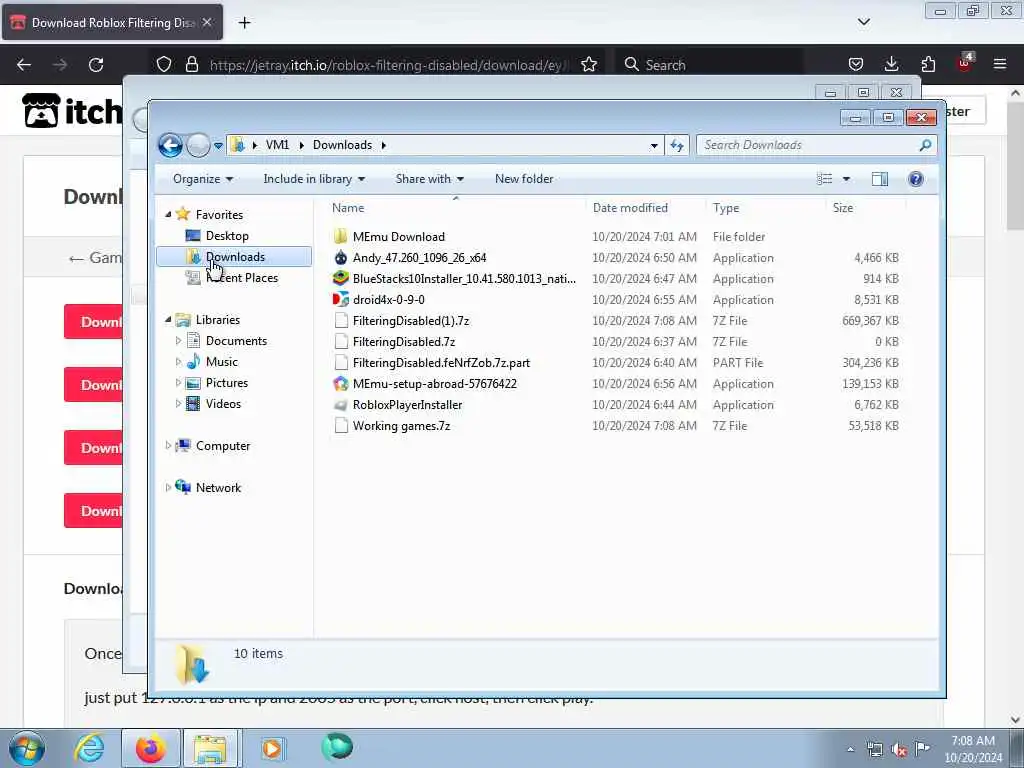This screenshot has height=768, width=1024.
Task: Select the FilteringDisabled.feNrfZob.7z.part file
Action: click(x=441, y=362)
